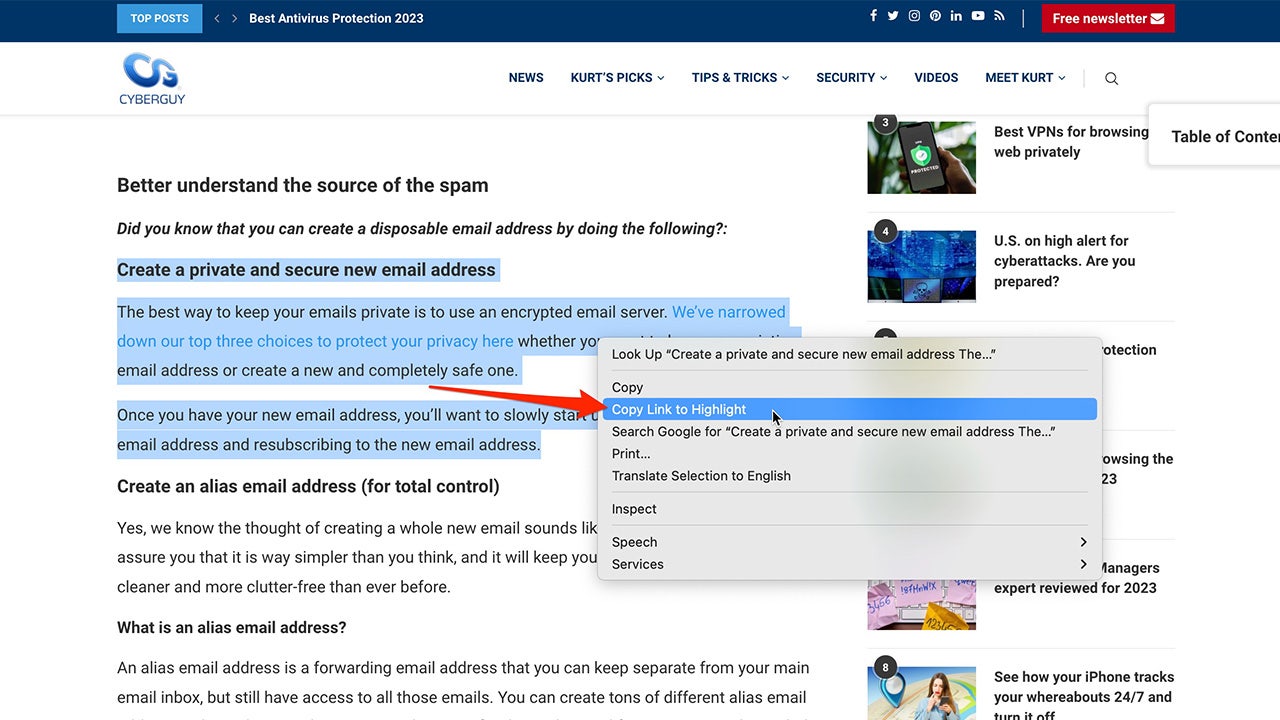
Task: Choose Copy in context menu
Action: click(x=850, y=387)
